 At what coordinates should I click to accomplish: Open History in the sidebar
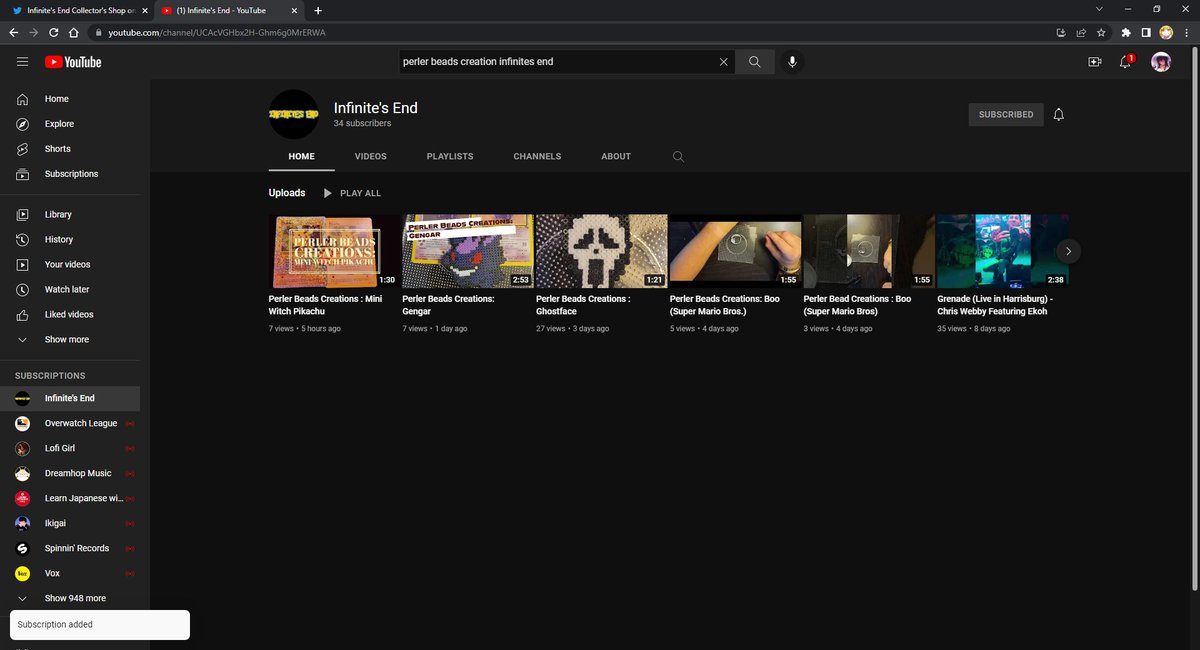point(70,240)
